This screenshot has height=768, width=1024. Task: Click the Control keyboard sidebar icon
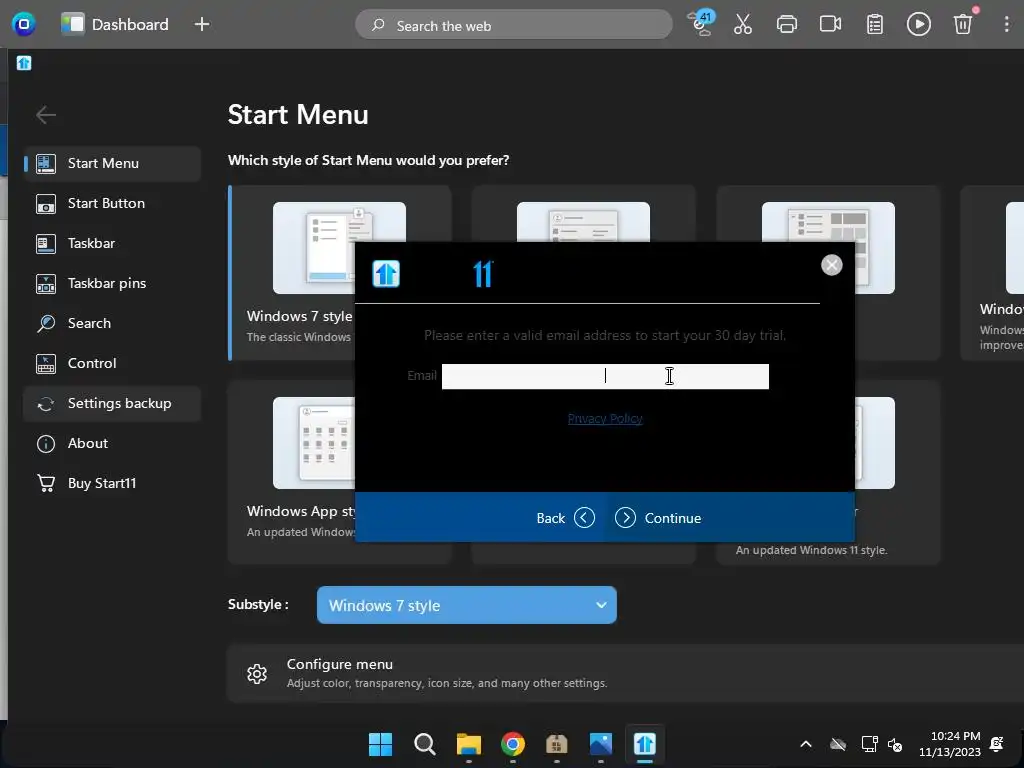[x=46, y=364]
